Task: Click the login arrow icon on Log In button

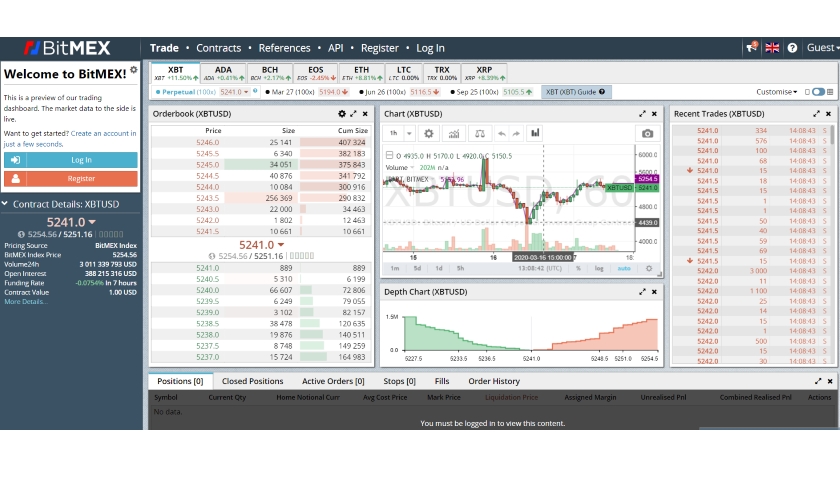Action: coord(16,160)
